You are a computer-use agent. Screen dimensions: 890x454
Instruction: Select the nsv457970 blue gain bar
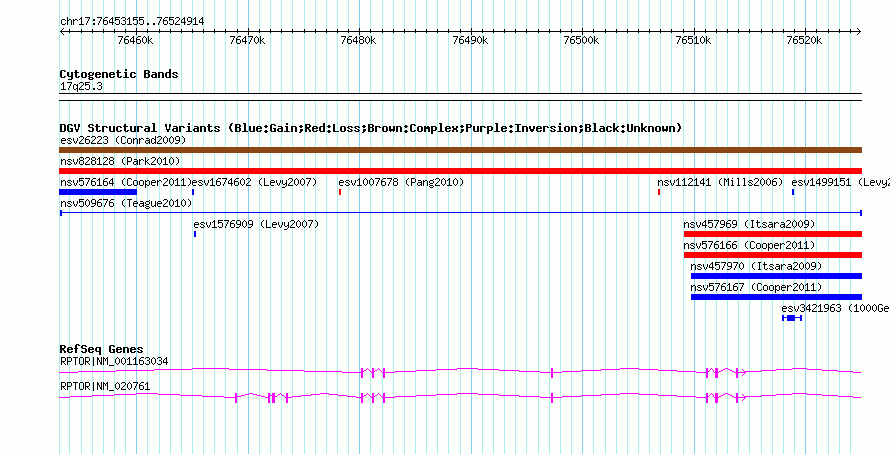[776, 276]
